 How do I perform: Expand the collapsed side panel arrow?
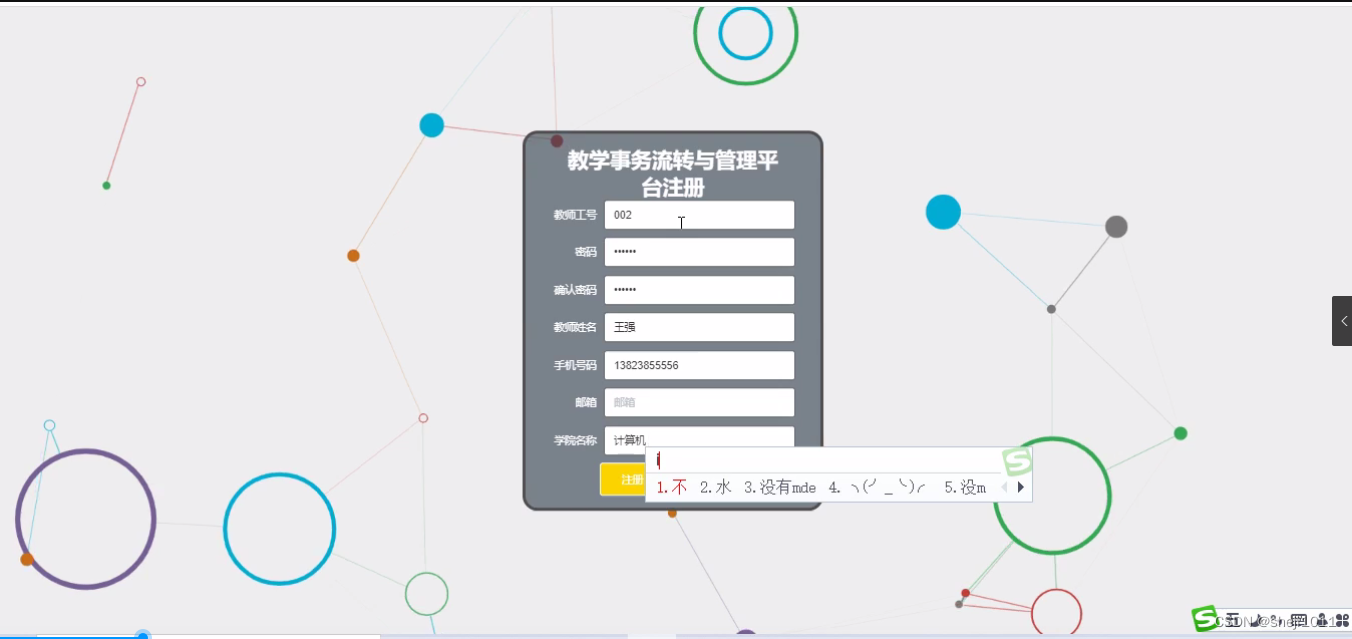[x=1342, y=321]
